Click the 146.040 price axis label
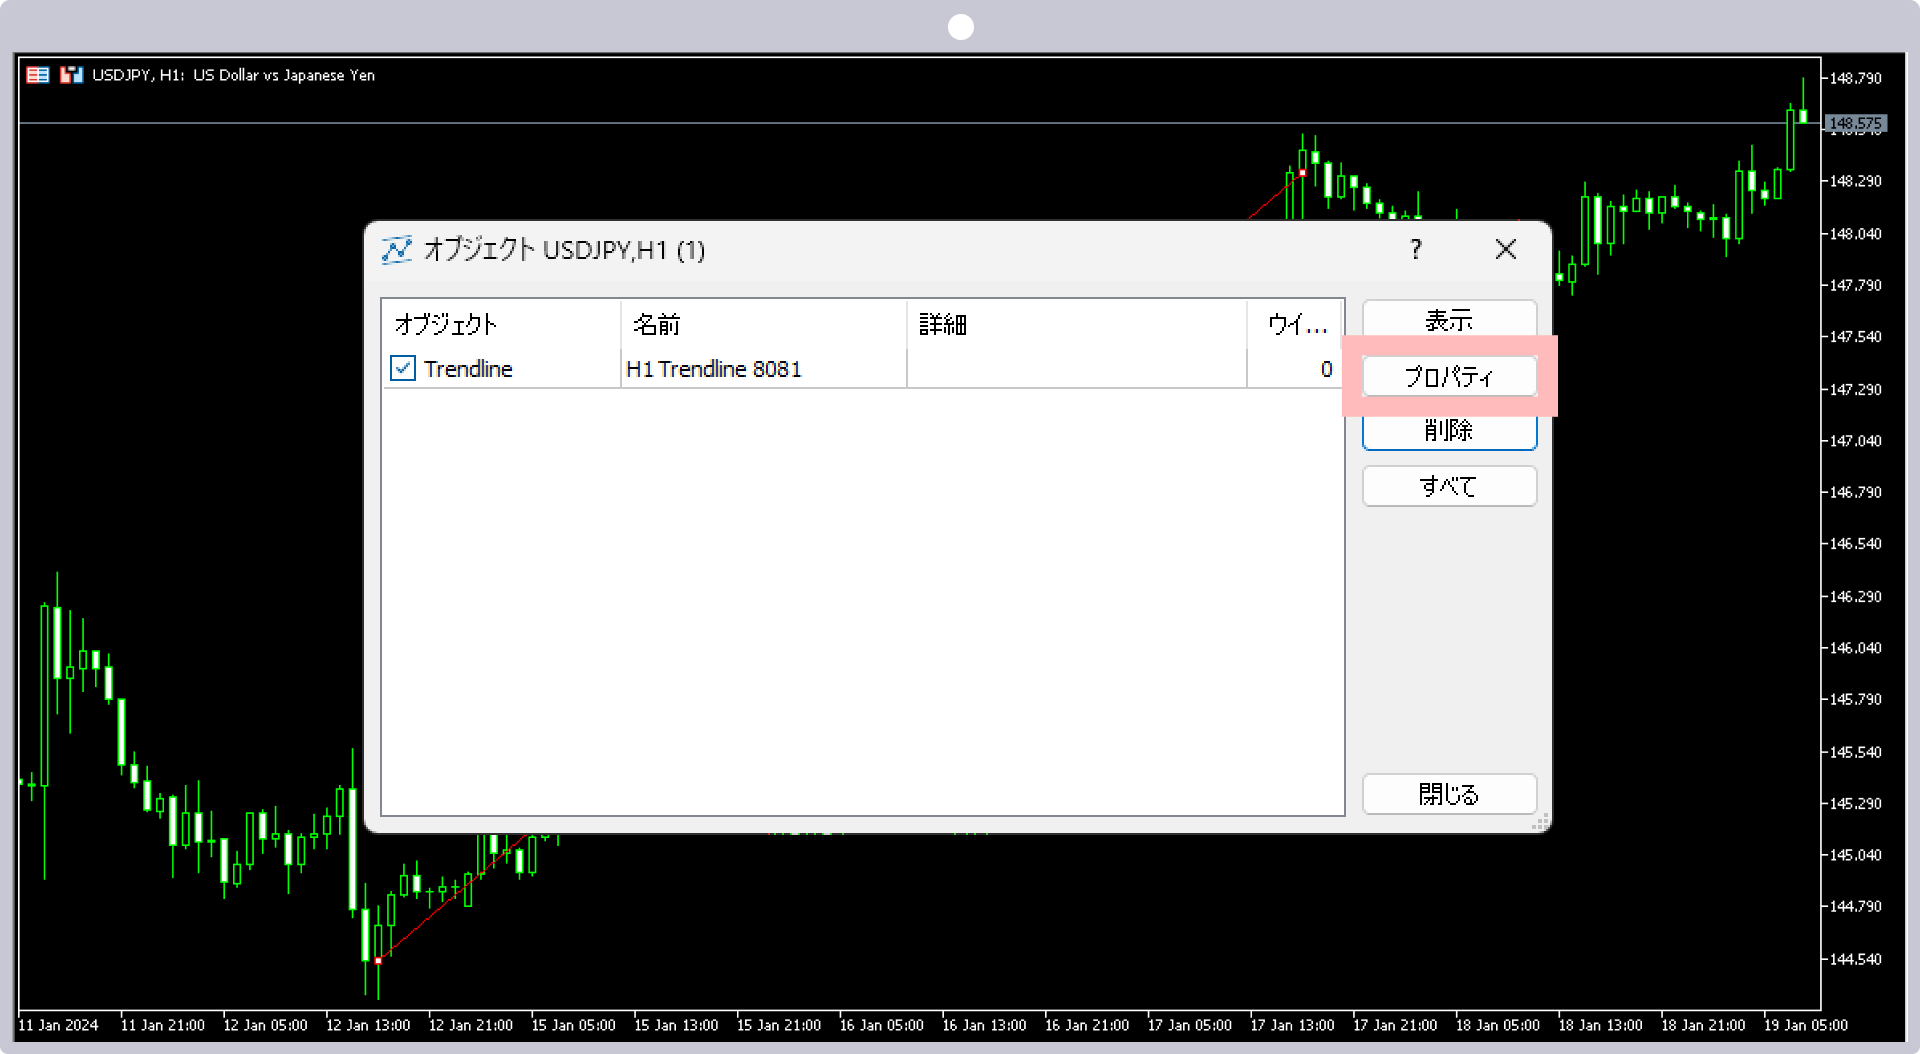The width and height of the screenshot is (1920, 1054). click(x=1856, y=648)
